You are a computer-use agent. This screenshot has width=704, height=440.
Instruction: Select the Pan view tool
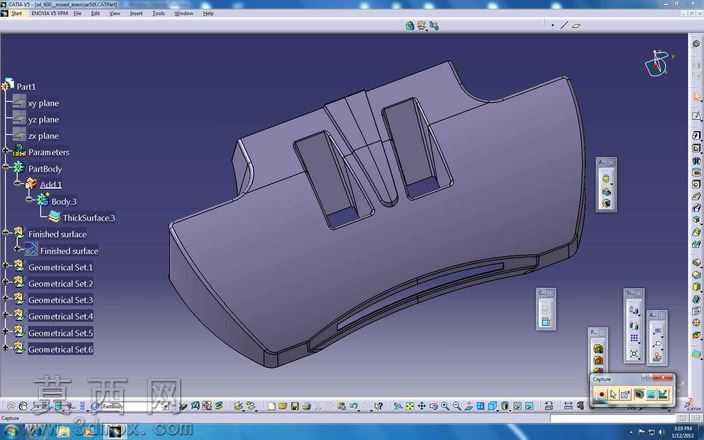[x=421, y=406]
